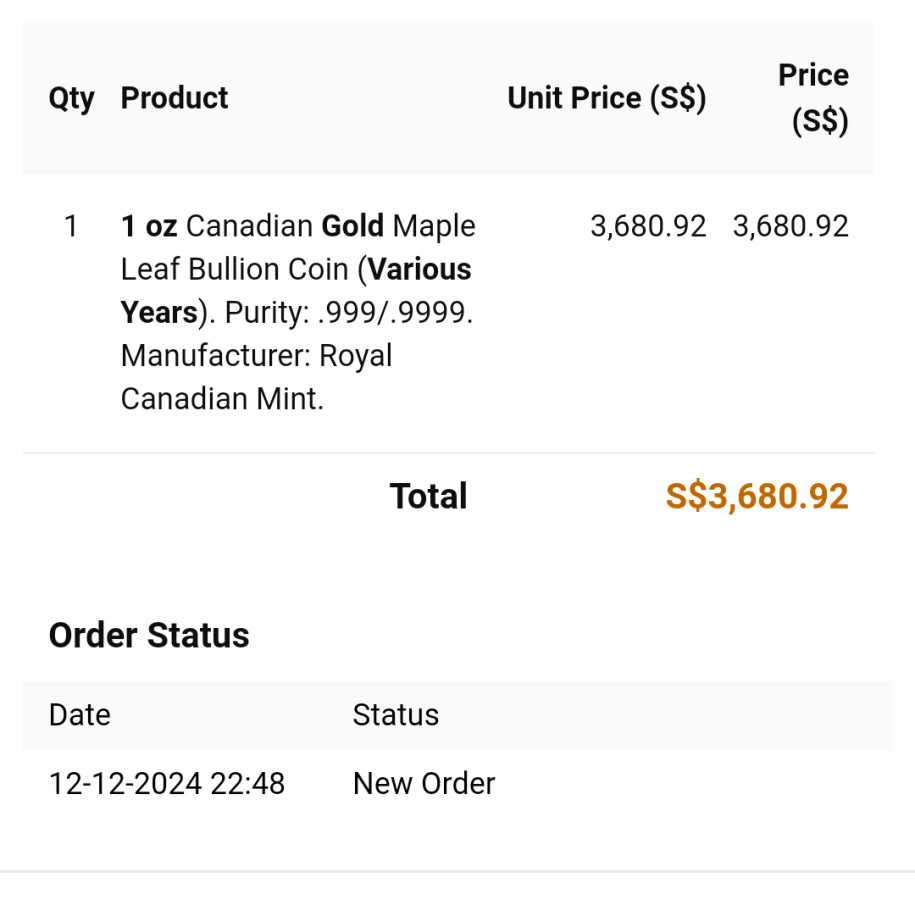915x900 pixels.
Task: Click the unit price value 3,680.92
Action: point(648,226)
